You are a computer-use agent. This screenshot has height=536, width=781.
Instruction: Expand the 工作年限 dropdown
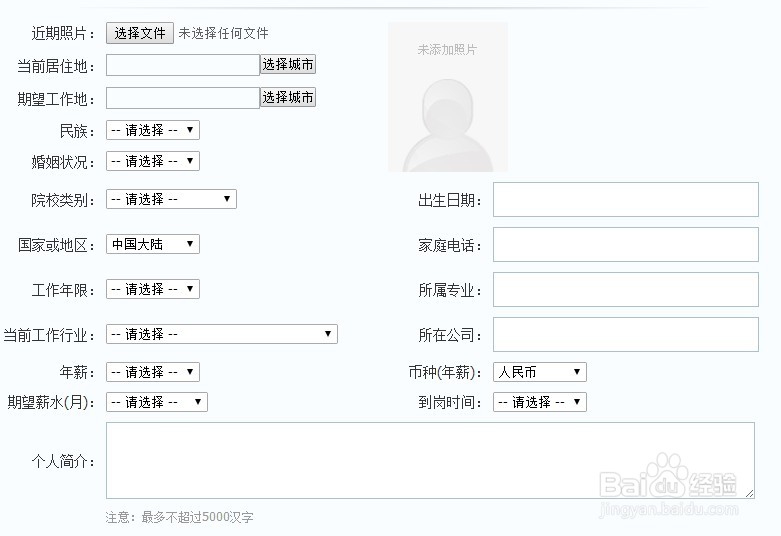pos(153,289)
